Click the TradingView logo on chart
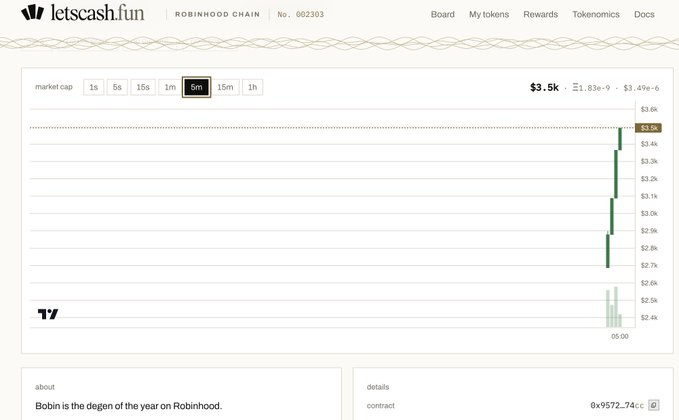Image resolution: width=679 pixels, height=420 pixels. pos(48,314)
